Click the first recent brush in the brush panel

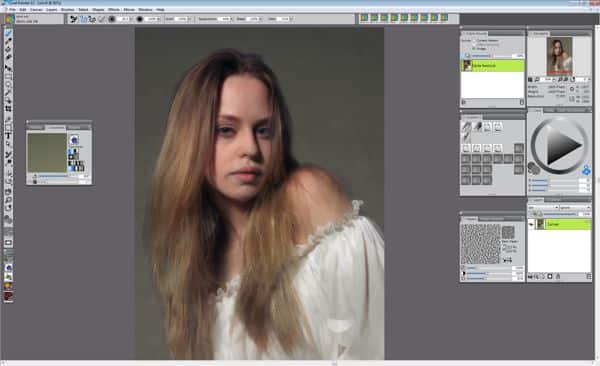(x=466, y=126)
